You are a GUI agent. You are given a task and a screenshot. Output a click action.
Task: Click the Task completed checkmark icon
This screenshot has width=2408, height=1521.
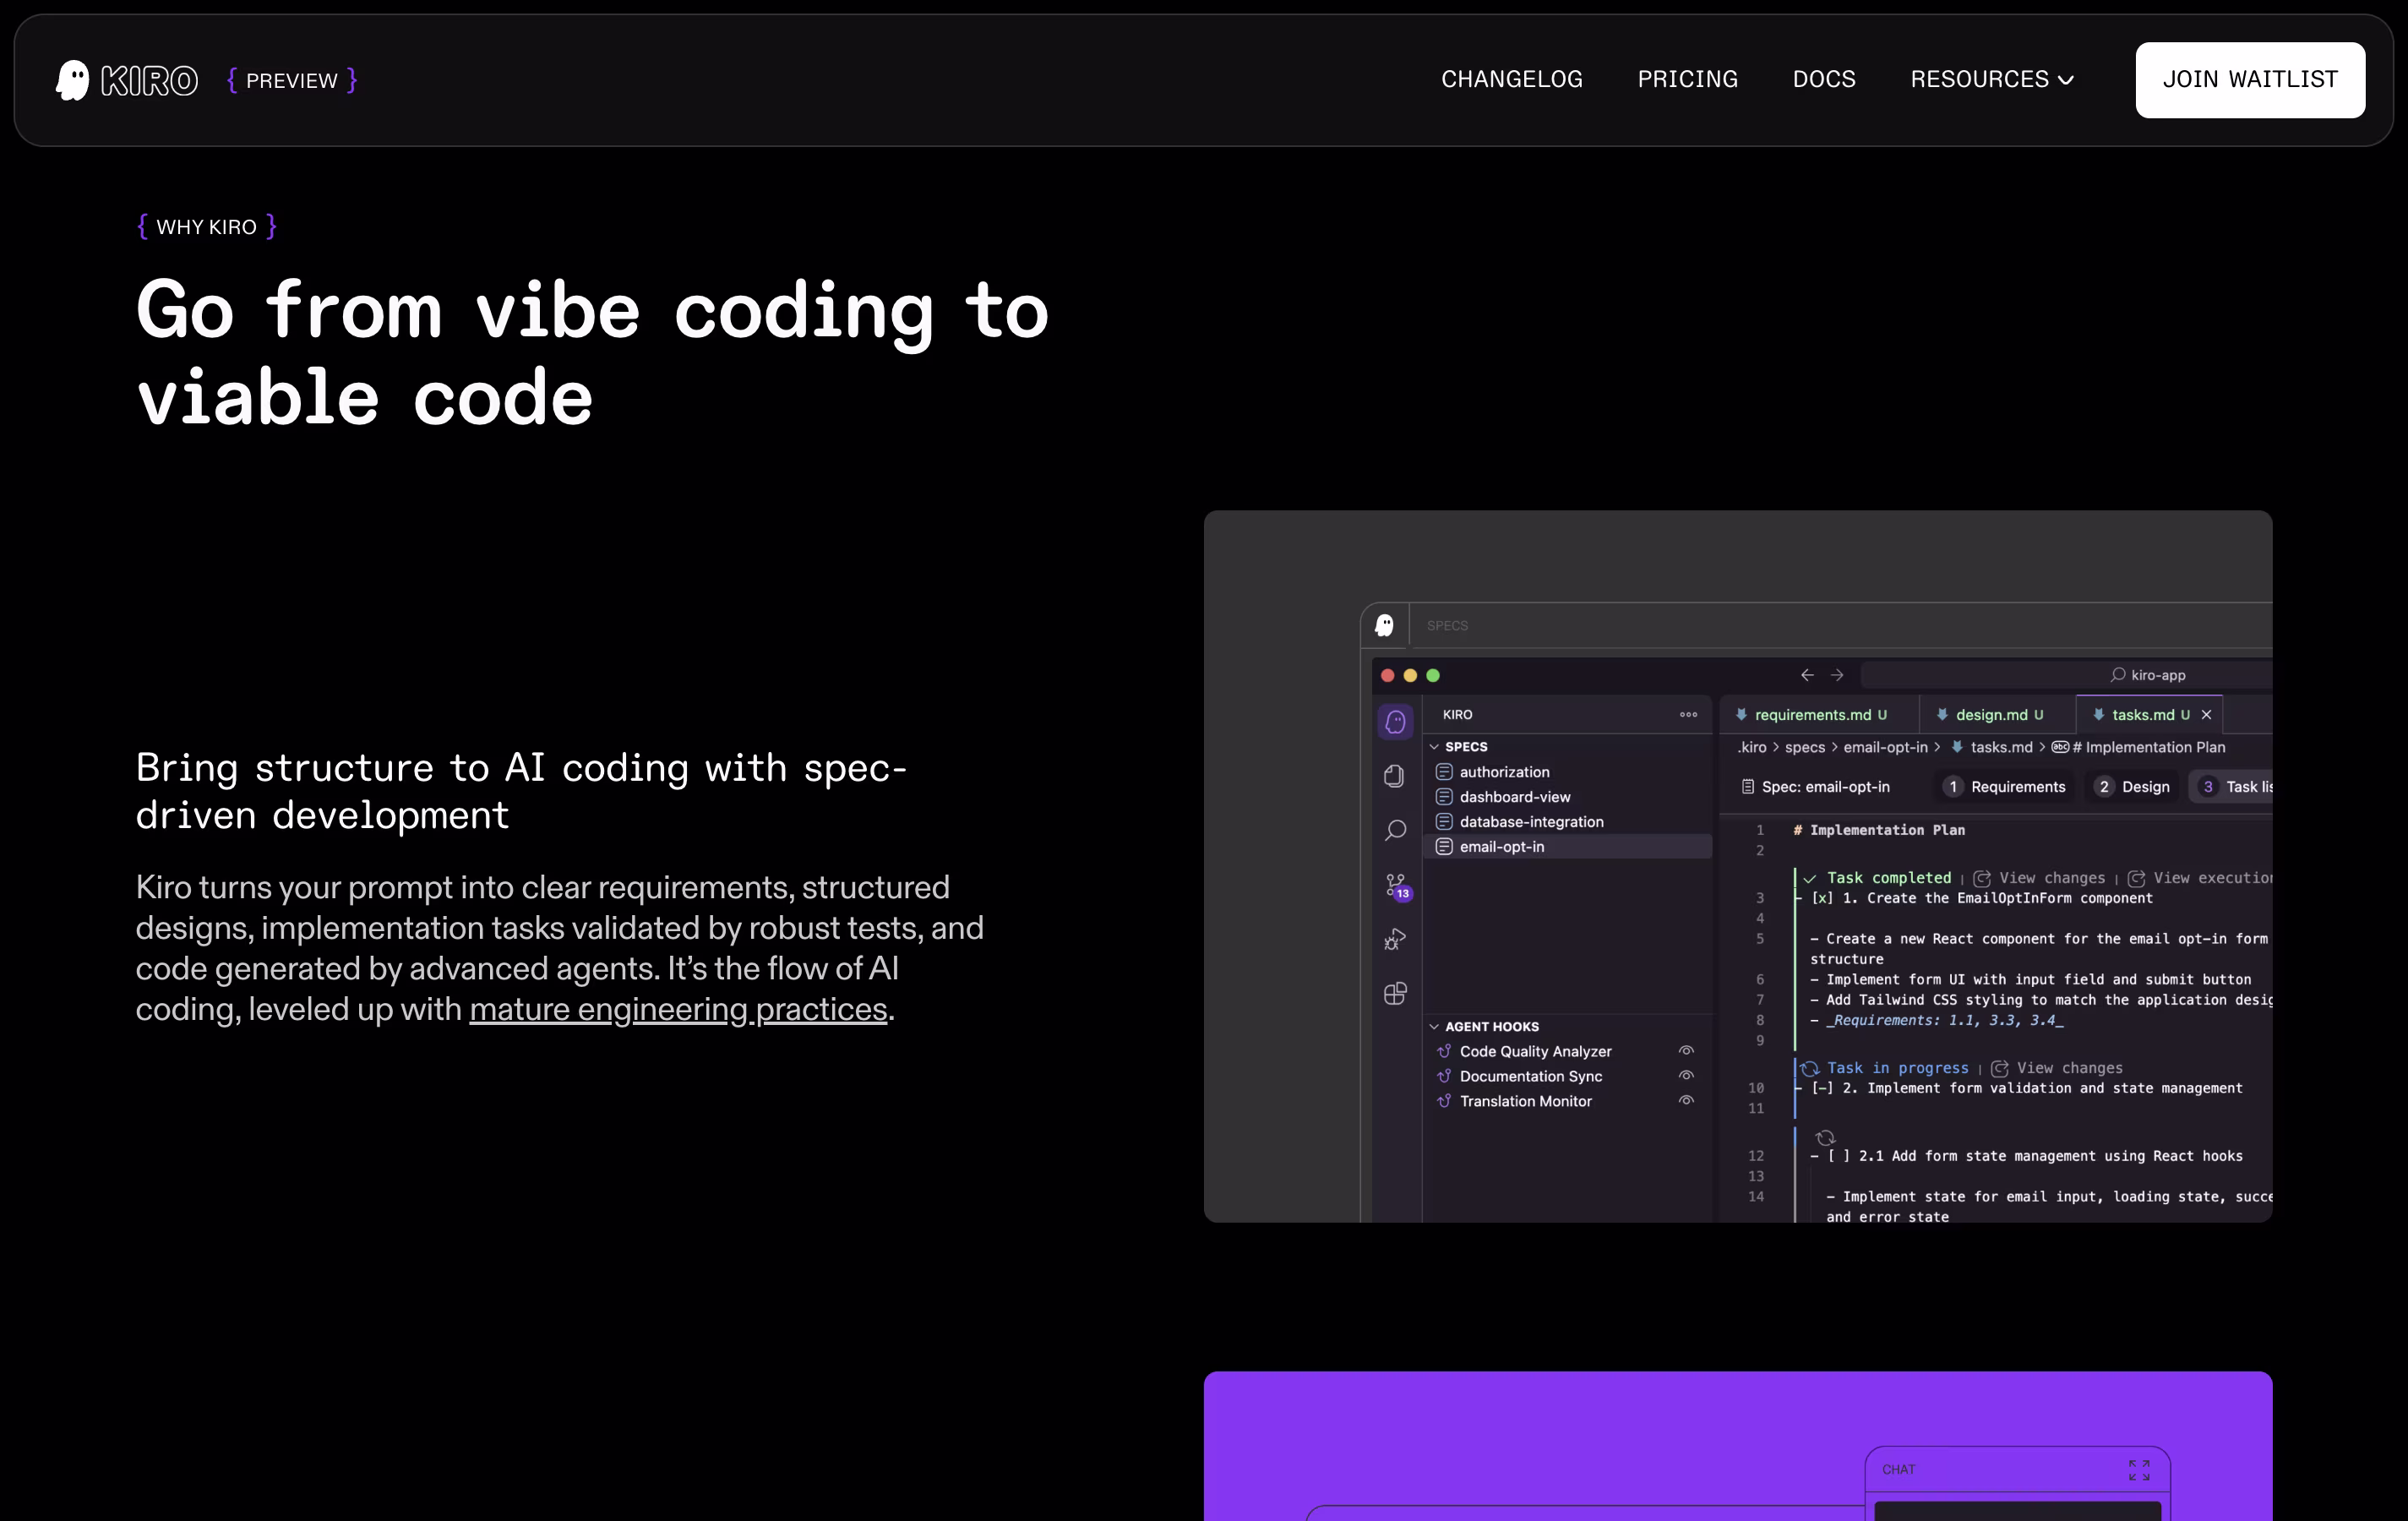(x=1809, y=878)
